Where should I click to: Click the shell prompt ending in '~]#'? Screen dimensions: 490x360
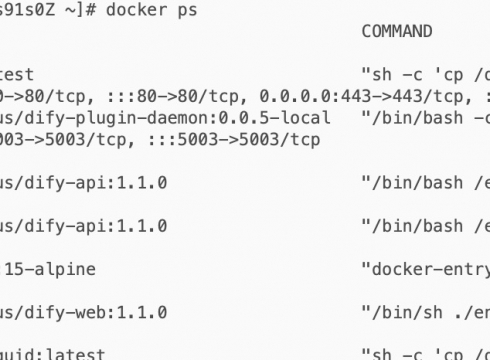(x=48, y=10)
